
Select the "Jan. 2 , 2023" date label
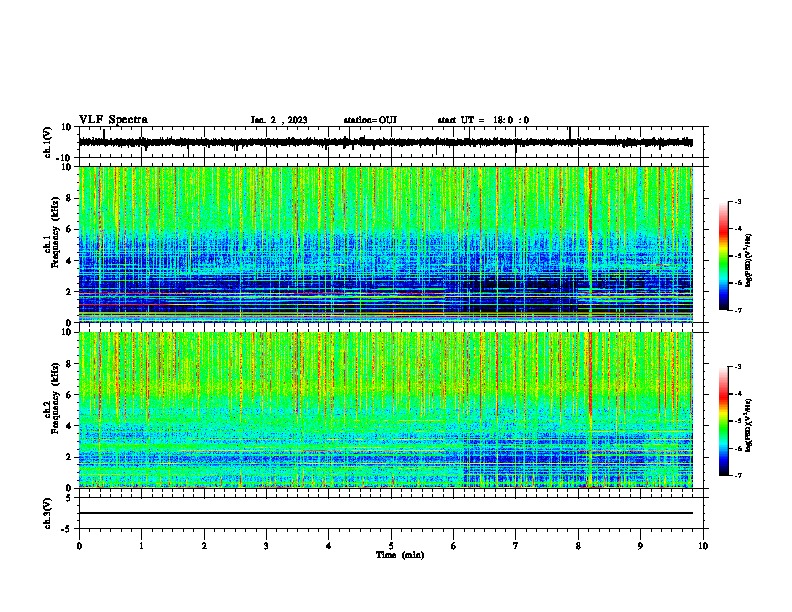pos(279,120)
